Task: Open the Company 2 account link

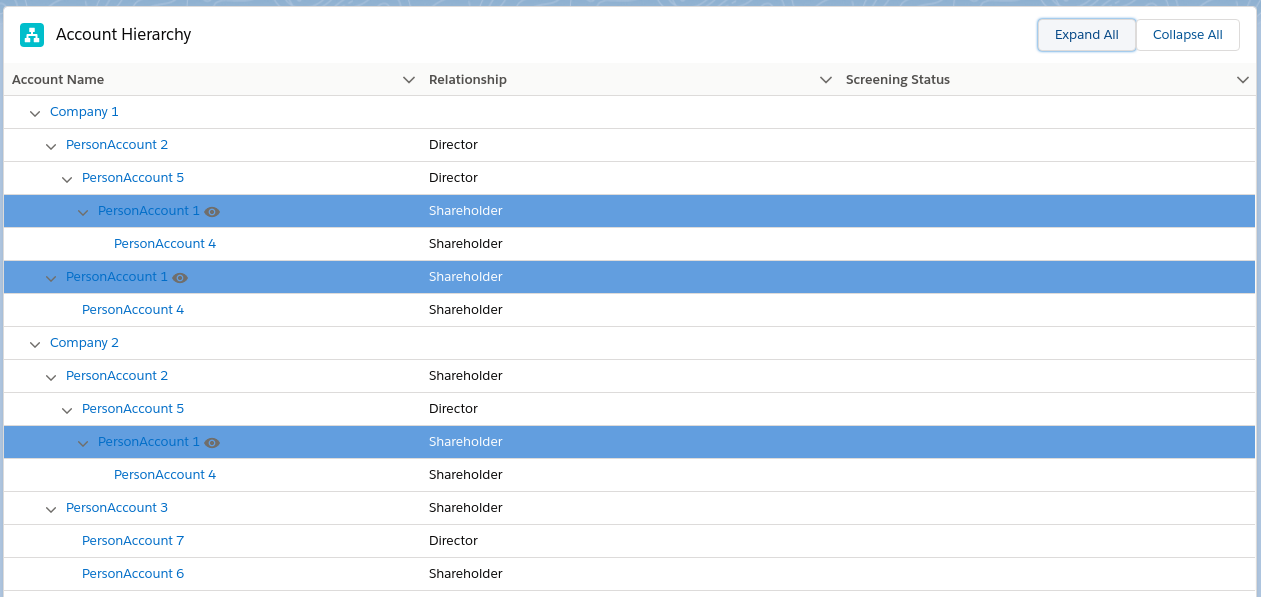Action: pyautogui.click(x=84, y=343)
